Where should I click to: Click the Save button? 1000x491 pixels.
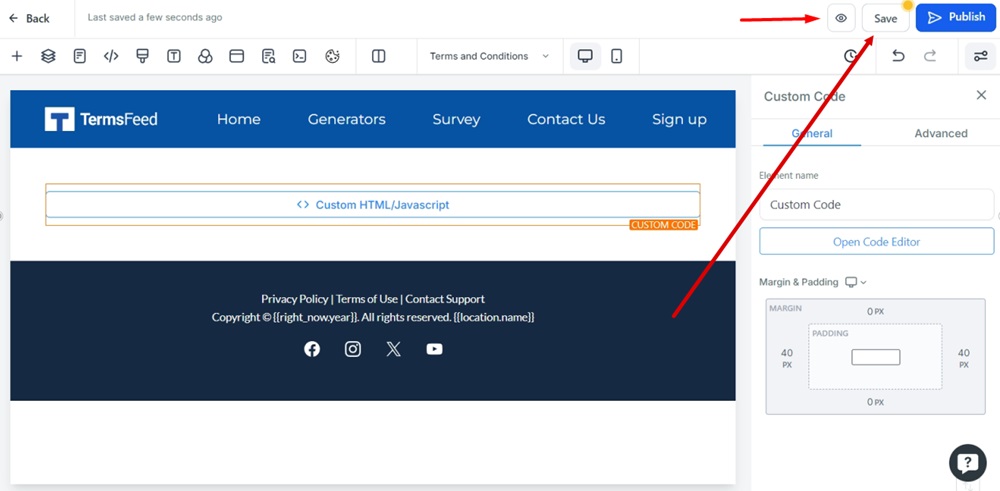click(x=885, y=18)
